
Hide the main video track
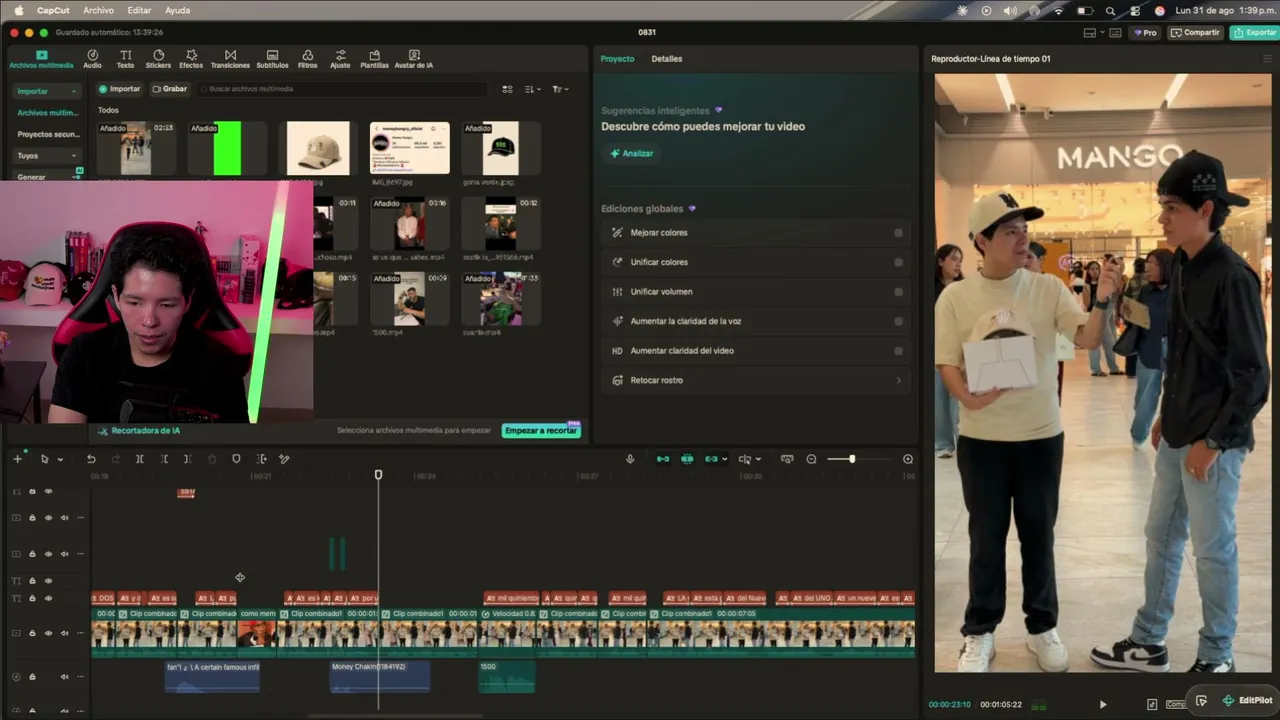click(48, 633)
